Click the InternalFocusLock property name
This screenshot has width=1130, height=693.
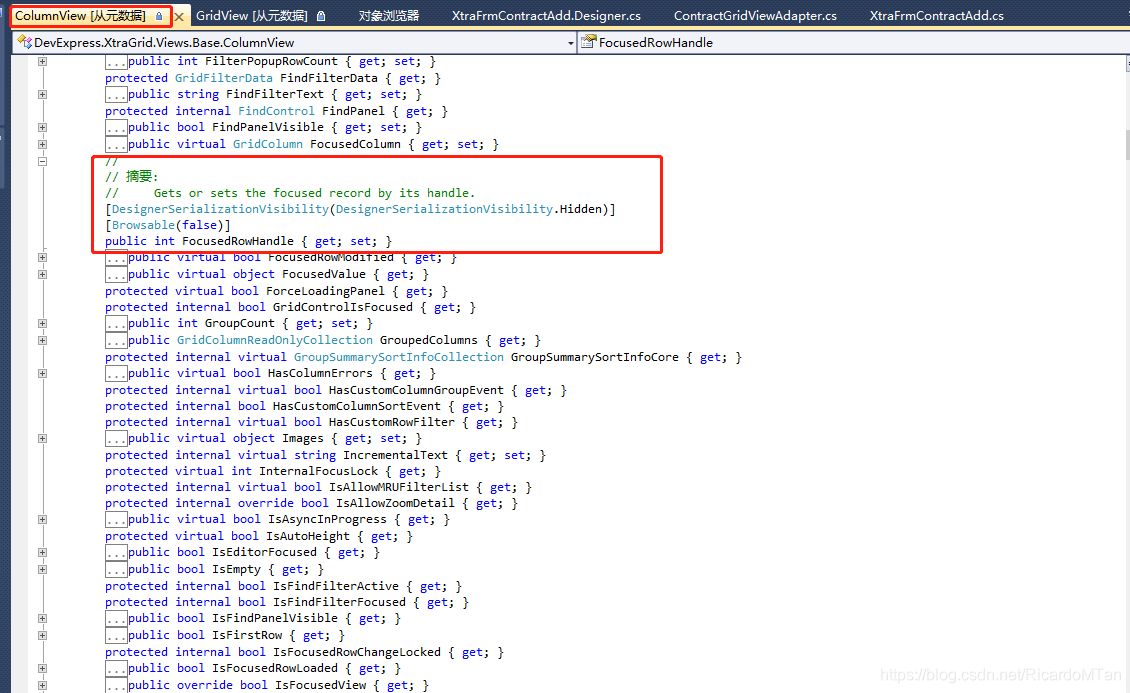coord(319,471)
